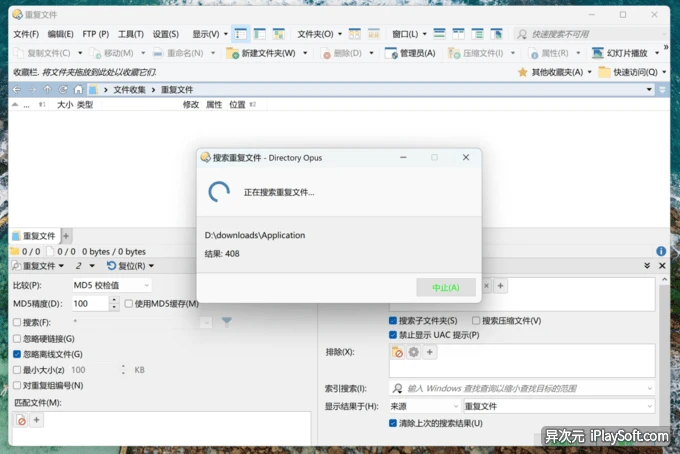The height and width of the screenshot is (454, 680).
Task: Click the filter funnel icon beside 搜索(F)
Action: click(226, 321)
